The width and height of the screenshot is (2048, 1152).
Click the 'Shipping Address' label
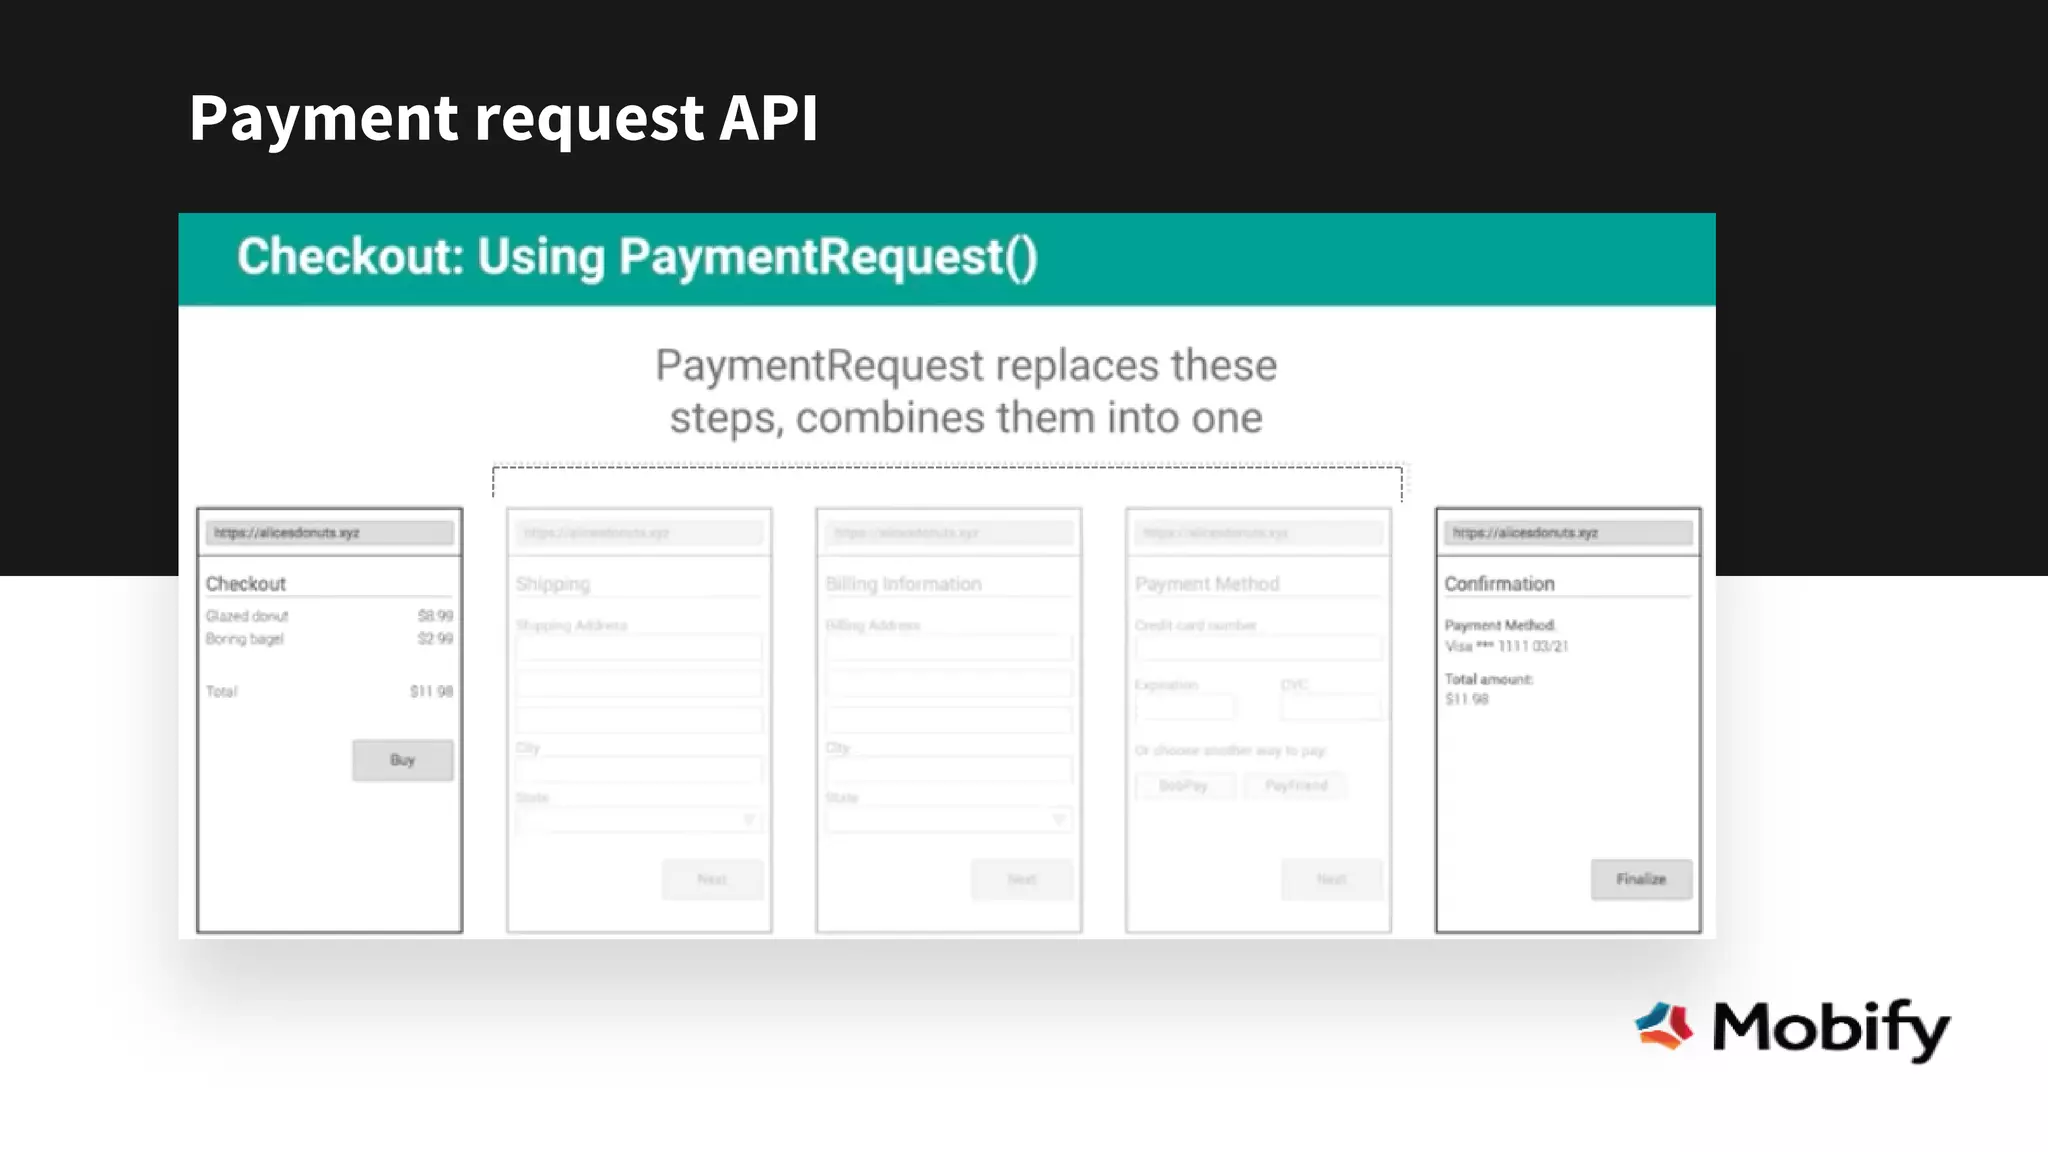tap(571, 625)
